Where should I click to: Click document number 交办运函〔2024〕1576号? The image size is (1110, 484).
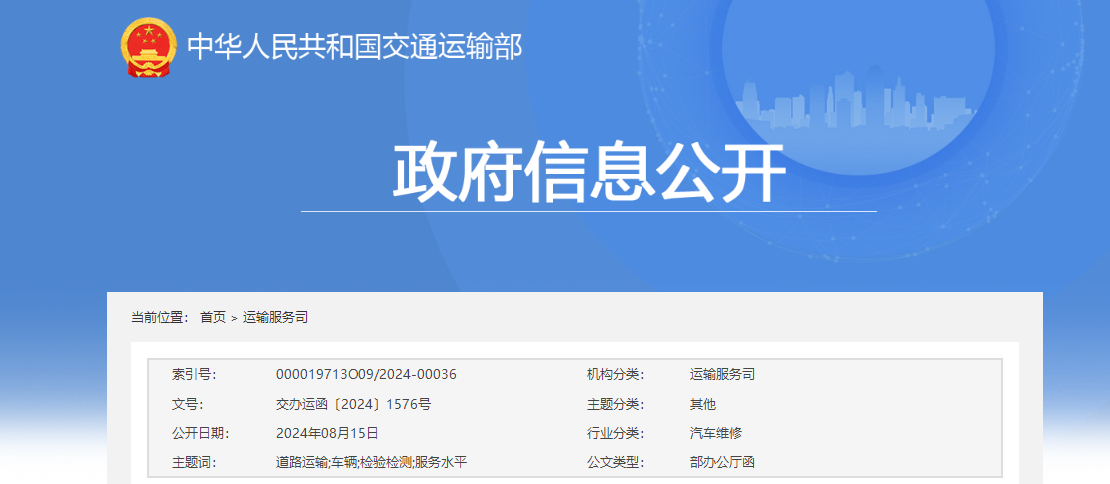(x=353, y=404)
